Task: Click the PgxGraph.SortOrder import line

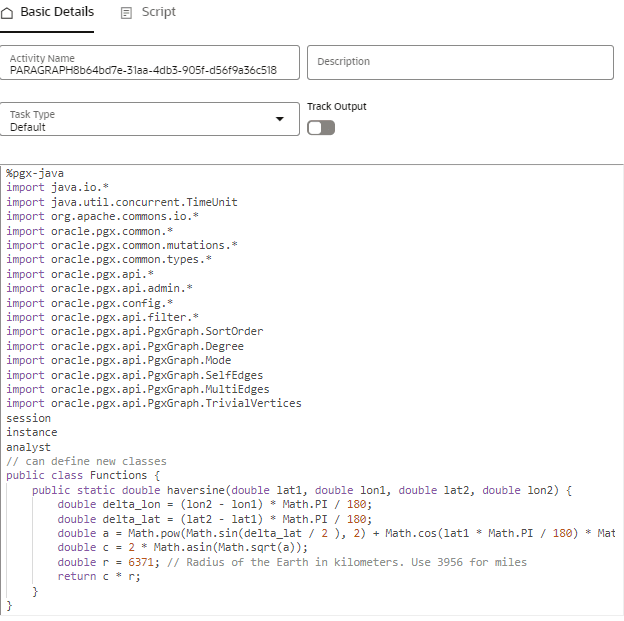Action: tap(135, 332)
